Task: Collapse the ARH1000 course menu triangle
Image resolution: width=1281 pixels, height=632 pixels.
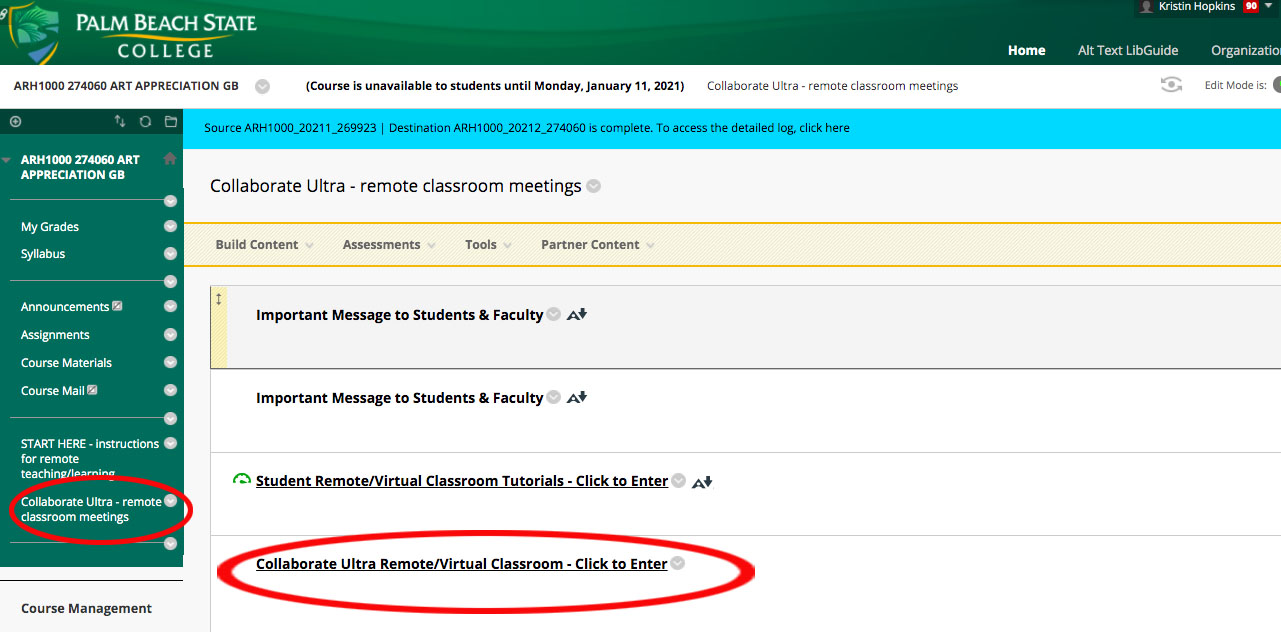Action: point(7,160)
